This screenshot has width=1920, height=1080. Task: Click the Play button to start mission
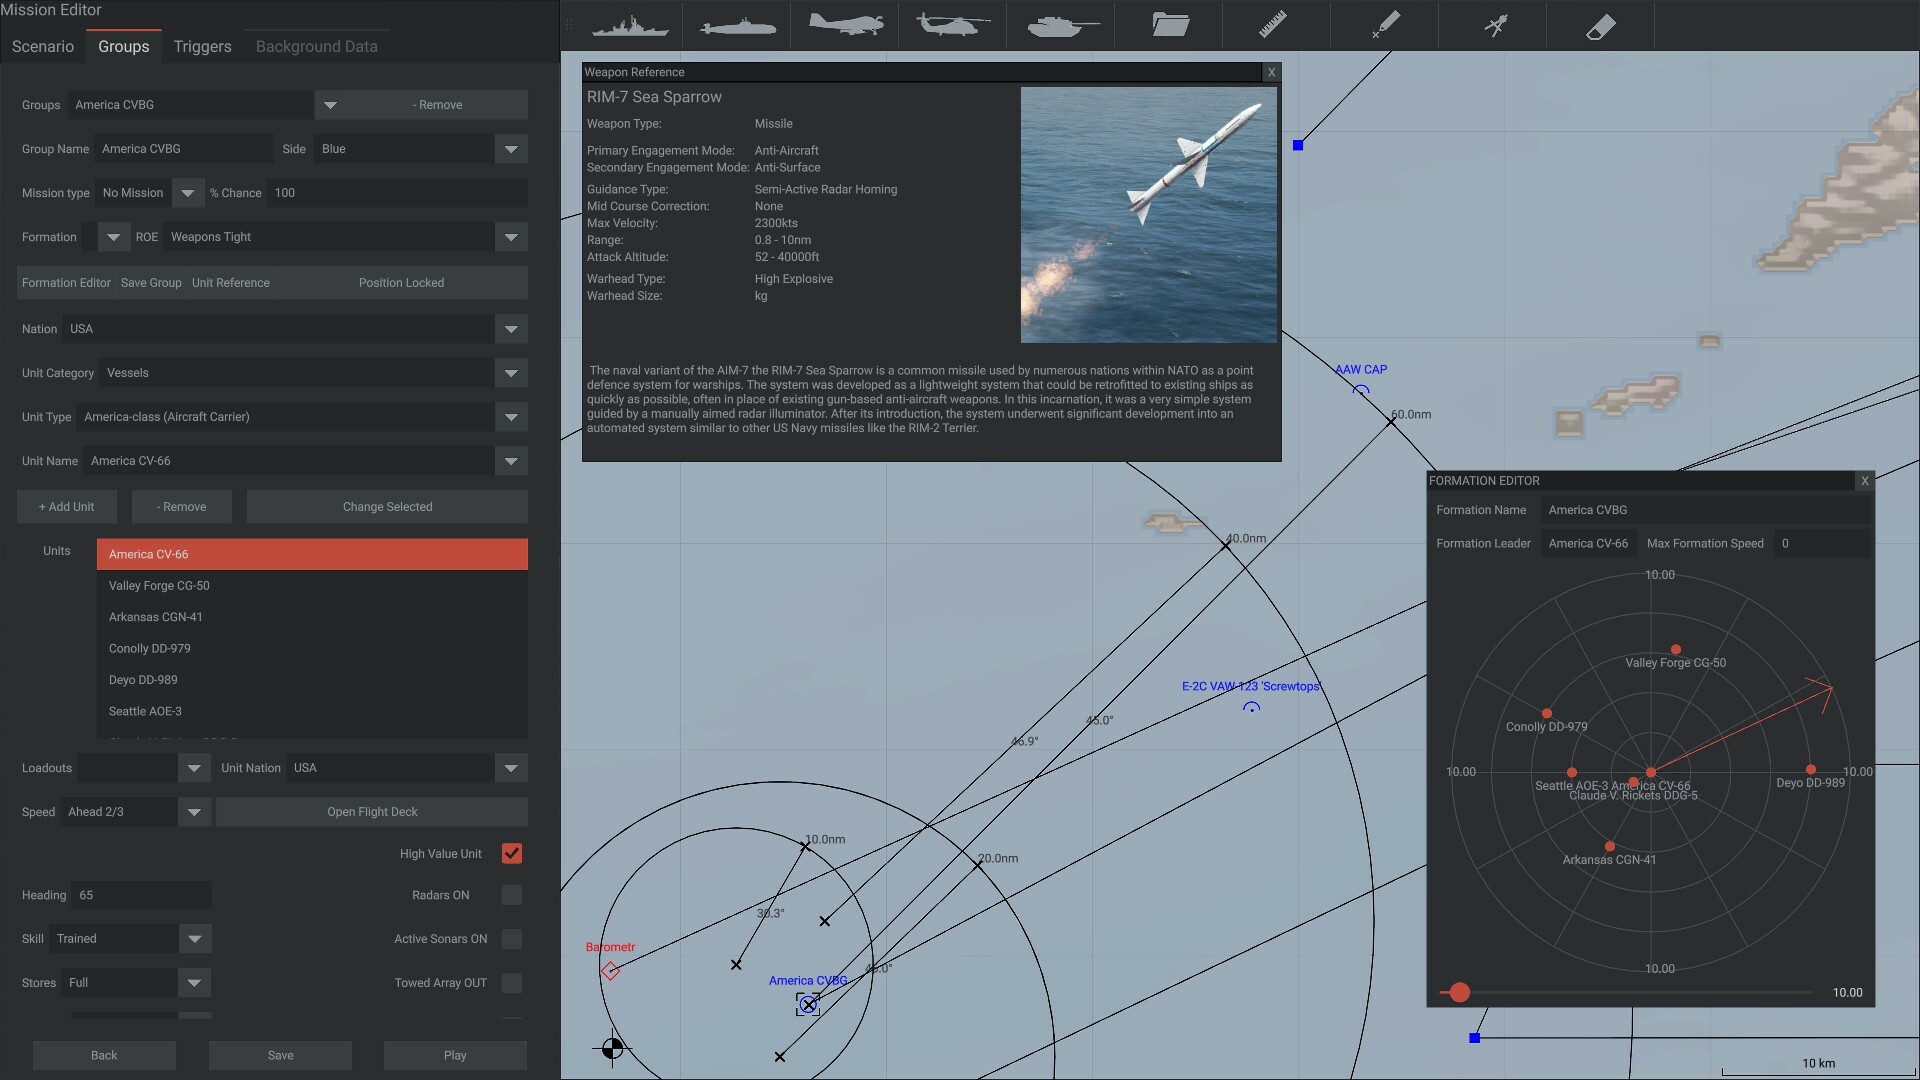[x=455, y=1056]
